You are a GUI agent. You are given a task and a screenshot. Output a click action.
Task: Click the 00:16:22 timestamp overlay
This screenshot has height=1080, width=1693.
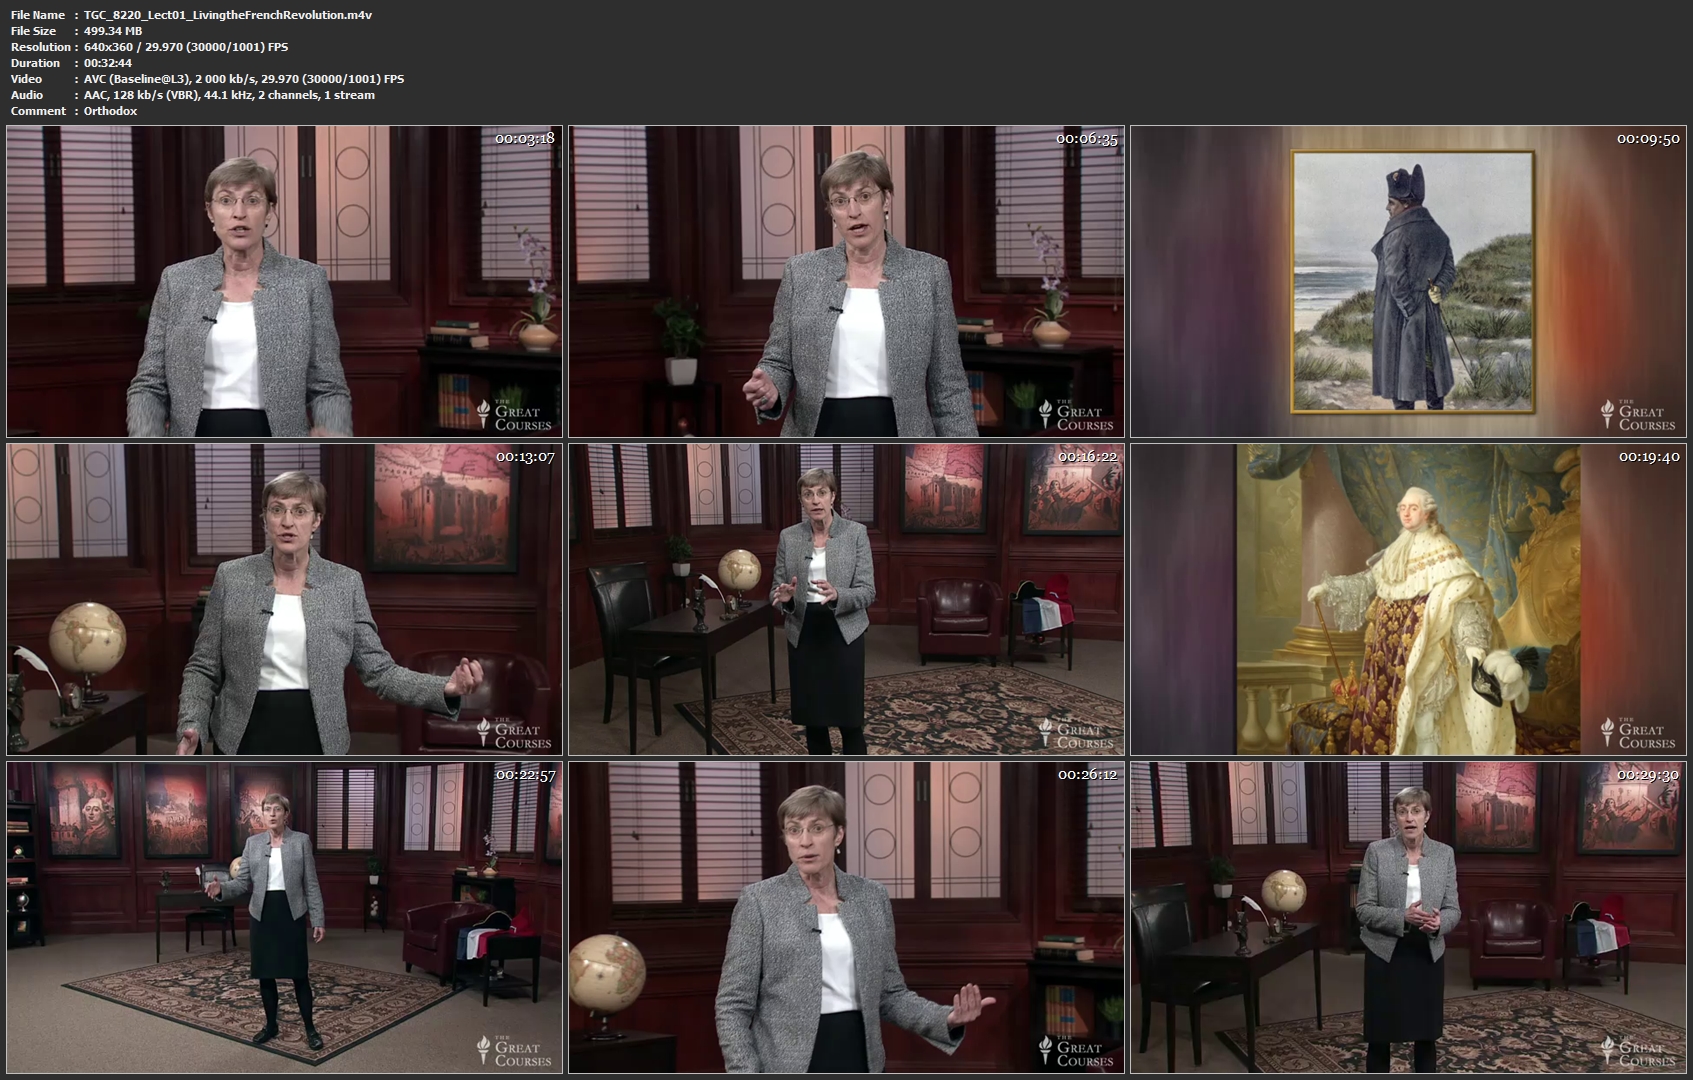coord(1087,457)
